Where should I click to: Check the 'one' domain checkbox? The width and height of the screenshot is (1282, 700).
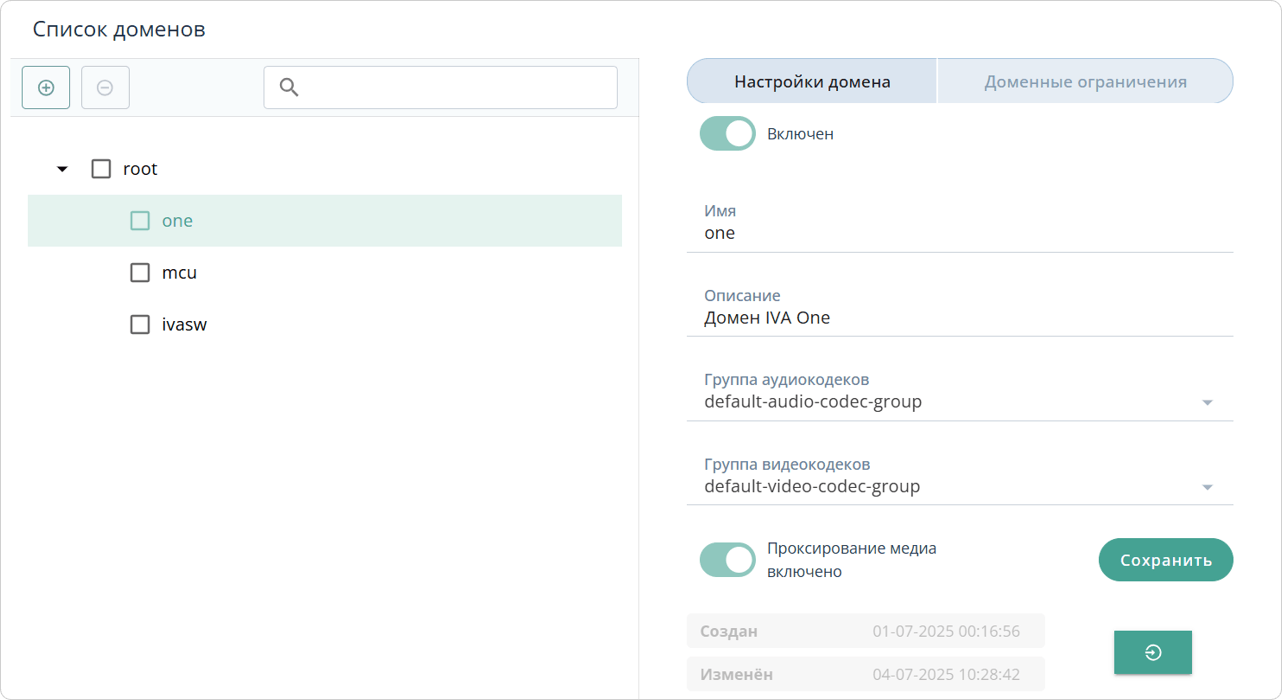coord(140,221)
